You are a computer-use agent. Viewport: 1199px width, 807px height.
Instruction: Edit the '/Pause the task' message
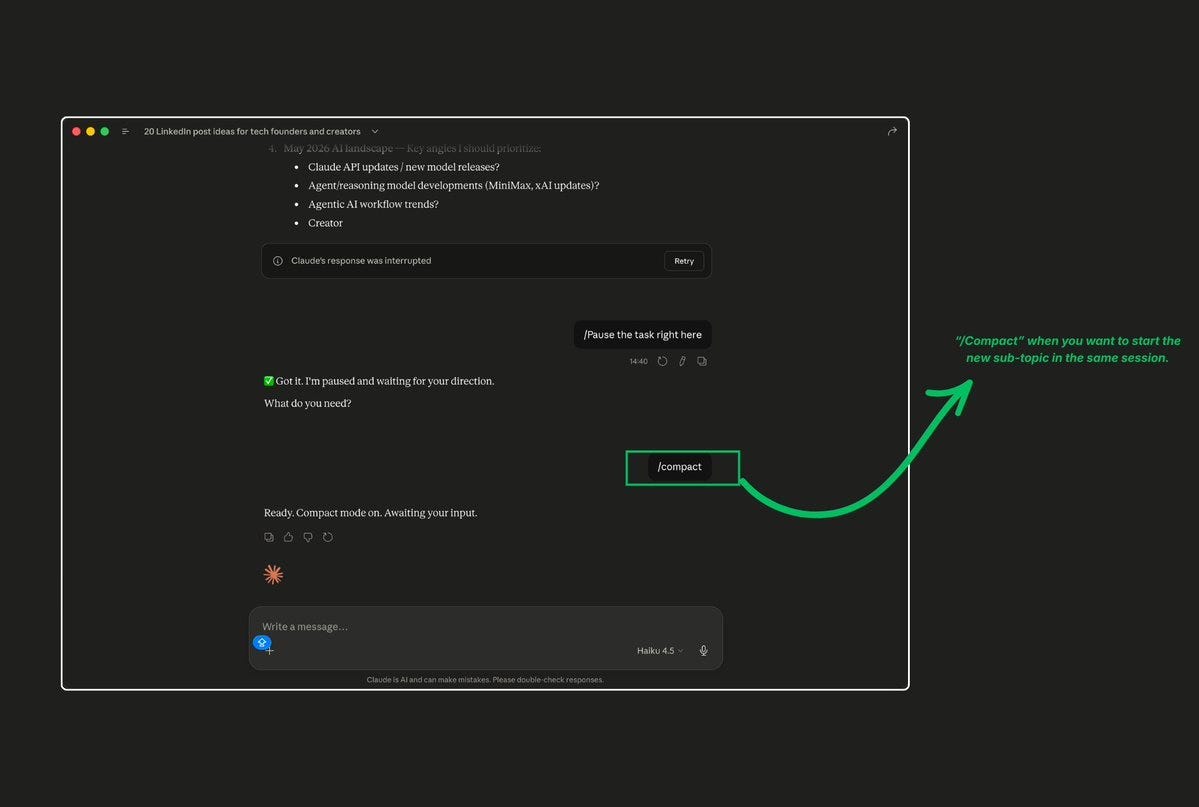point(682,361)
